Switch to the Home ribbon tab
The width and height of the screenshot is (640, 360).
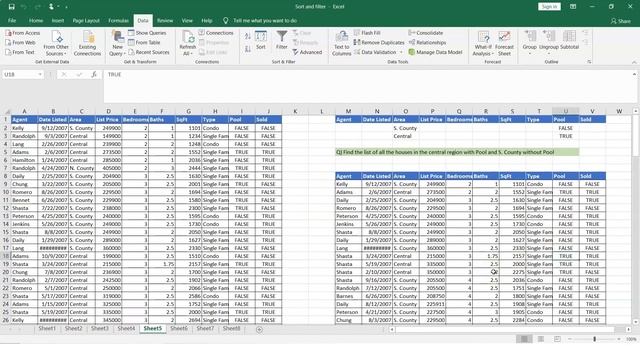tap(36, 20)
